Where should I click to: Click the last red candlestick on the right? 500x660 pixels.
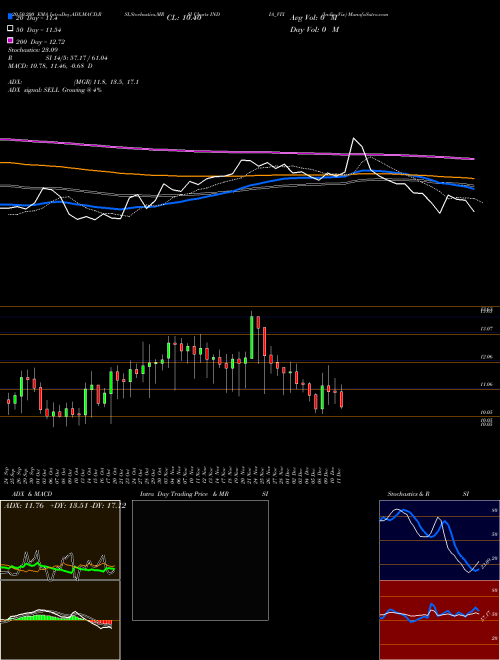(341, 399)
